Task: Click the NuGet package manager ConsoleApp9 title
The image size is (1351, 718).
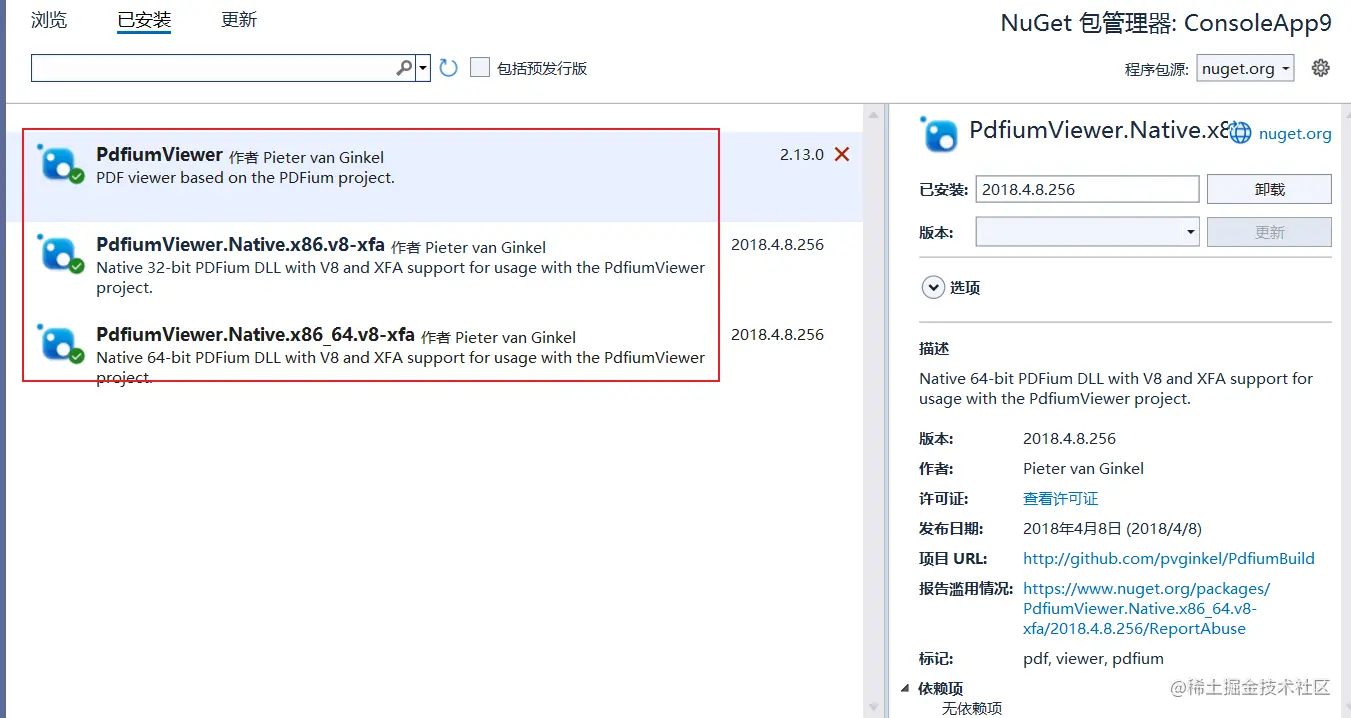Action: click(x=1166, y=23)
